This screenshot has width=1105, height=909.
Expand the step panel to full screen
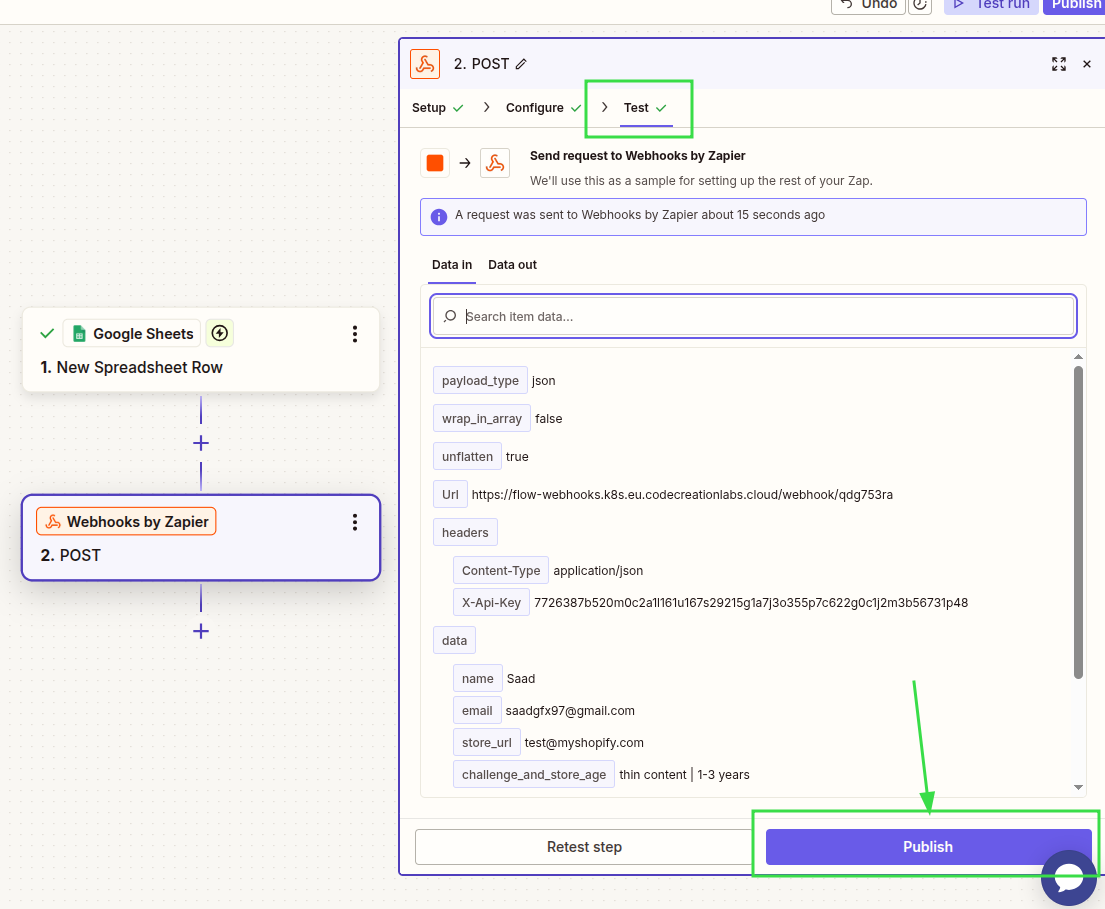1059,64
